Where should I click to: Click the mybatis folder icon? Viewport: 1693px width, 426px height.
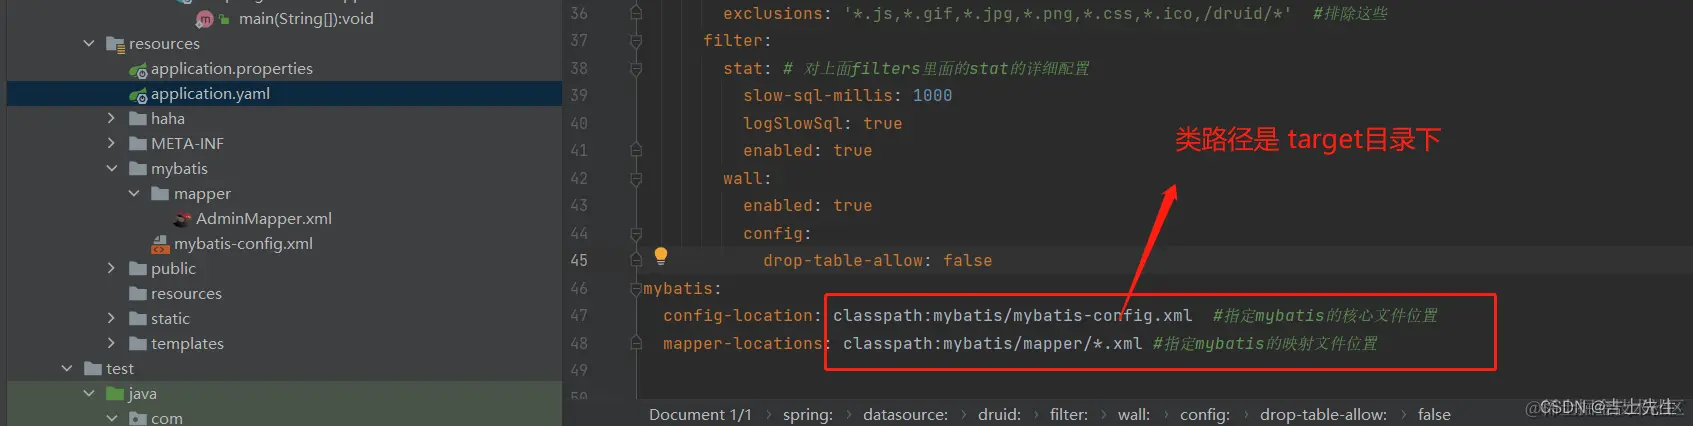[138, 169]
